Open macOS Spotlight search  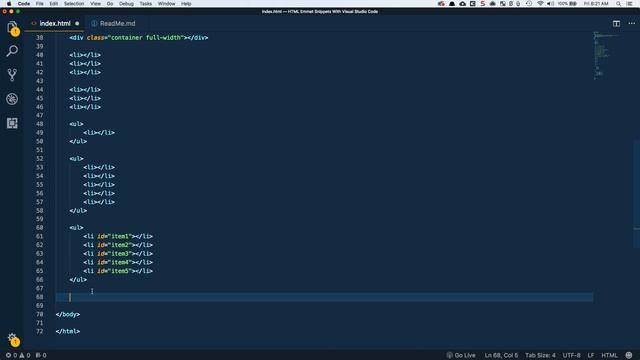pos(618,4)
